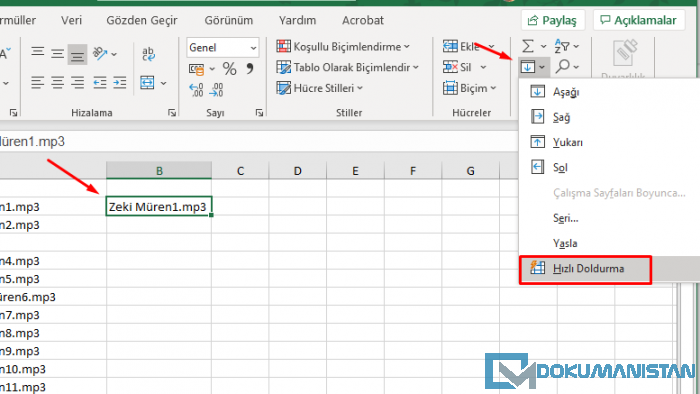Image resolution: width=700 pixels, height=394 pixels.
Task: Click the Fill down-arrow icon
Action: pos(528,67)
